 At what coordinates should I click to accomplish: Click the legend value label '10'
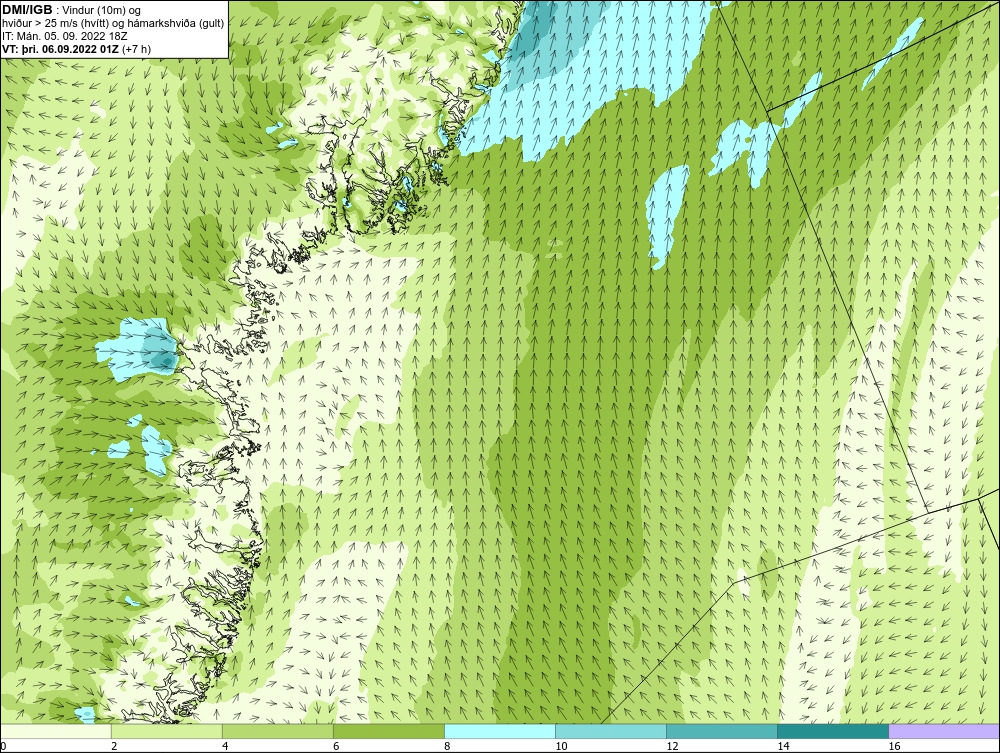click(561, 746)
